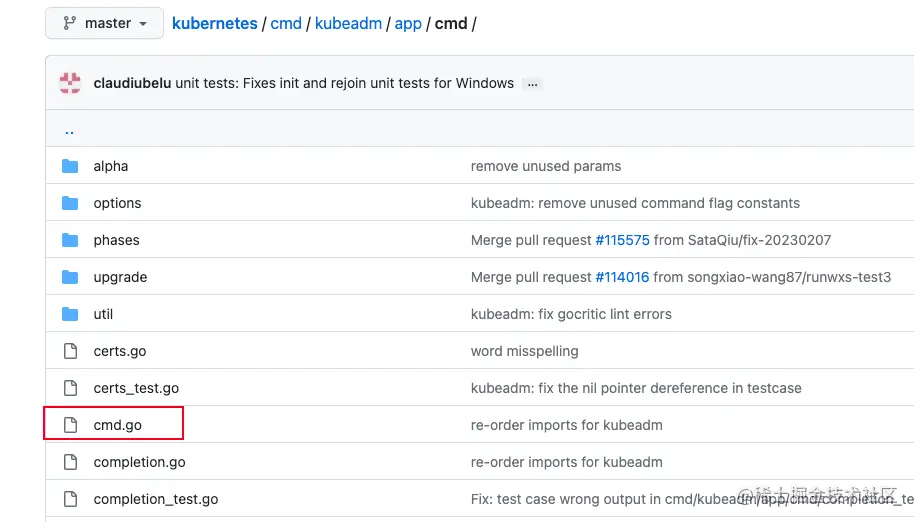Click claudiubelu's avatar image
The height and width of the screenshot is (522, 914).
click(70, 83)
